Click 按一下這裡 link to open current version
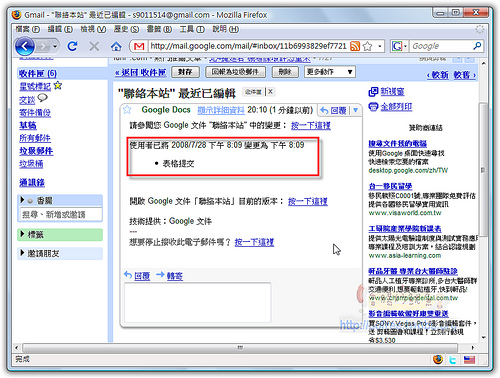Image resolution: width=500 pixels, height=378 pixels. pyautogui.click(x=308, y=202)
